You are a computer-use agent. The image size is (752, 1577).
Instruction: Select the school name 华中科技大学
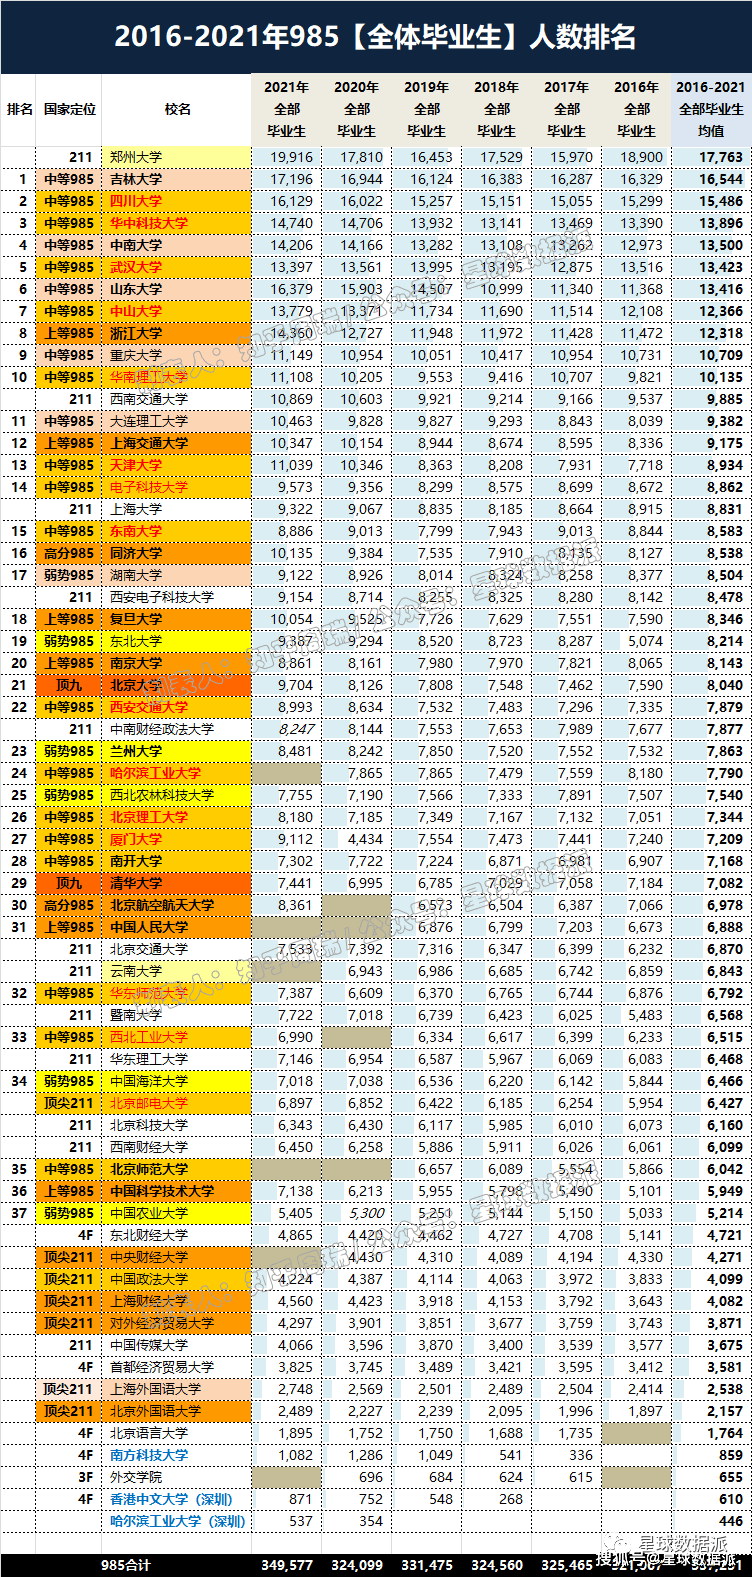click(149, 223)
